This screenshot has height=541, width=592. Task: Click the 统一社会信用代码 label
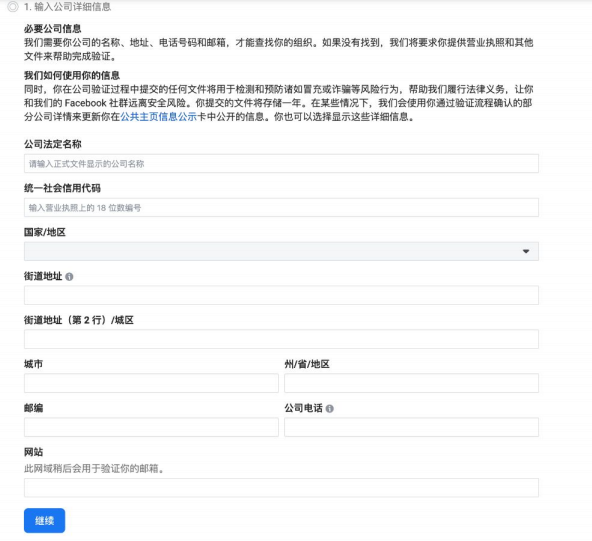pos(62,188)
